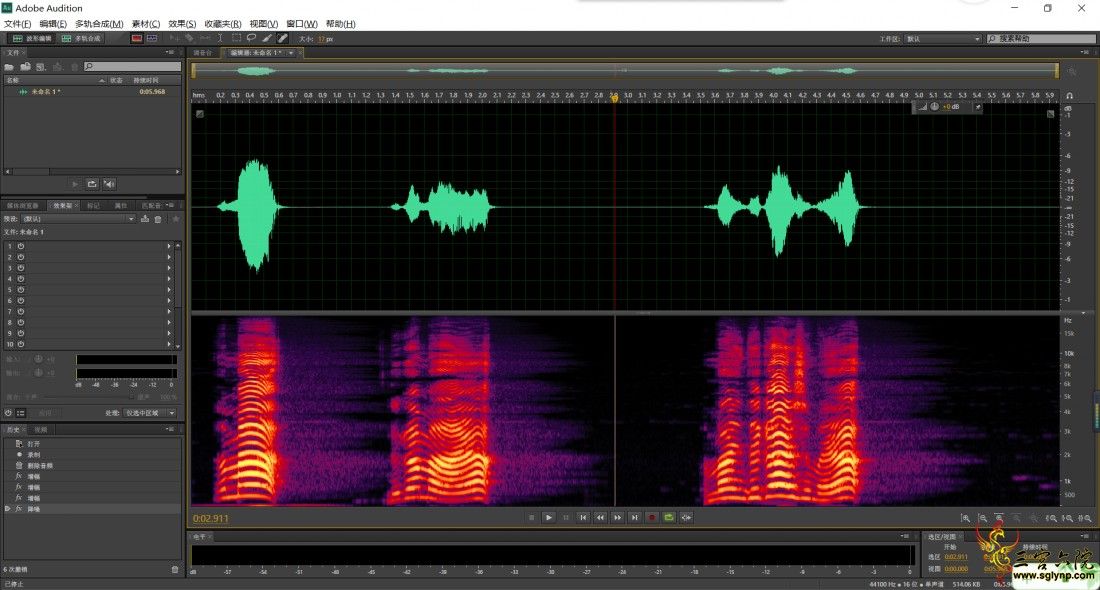Click playhead marker on timeline ruler
Screen dimensions: 1100x590
click(x=615, y=98)
